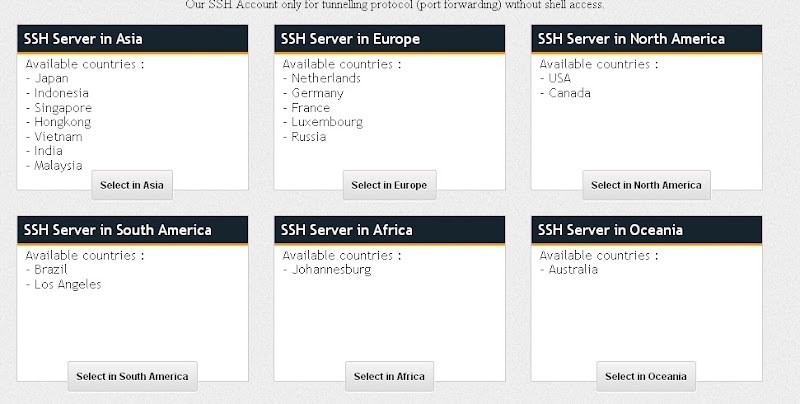
Task: Click the Johannesburg entry under Africa
Action: pyautogui.click(x=331, y=270)
